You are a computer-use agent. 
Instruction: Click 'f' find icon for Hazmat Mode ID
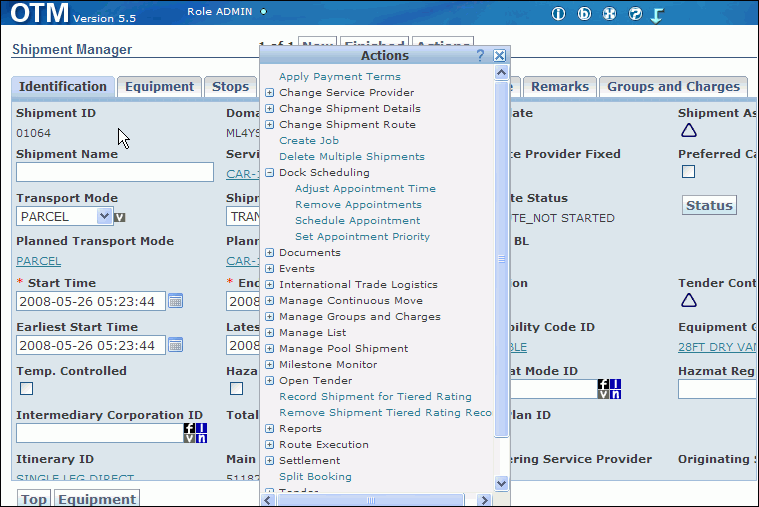(603, 384)
